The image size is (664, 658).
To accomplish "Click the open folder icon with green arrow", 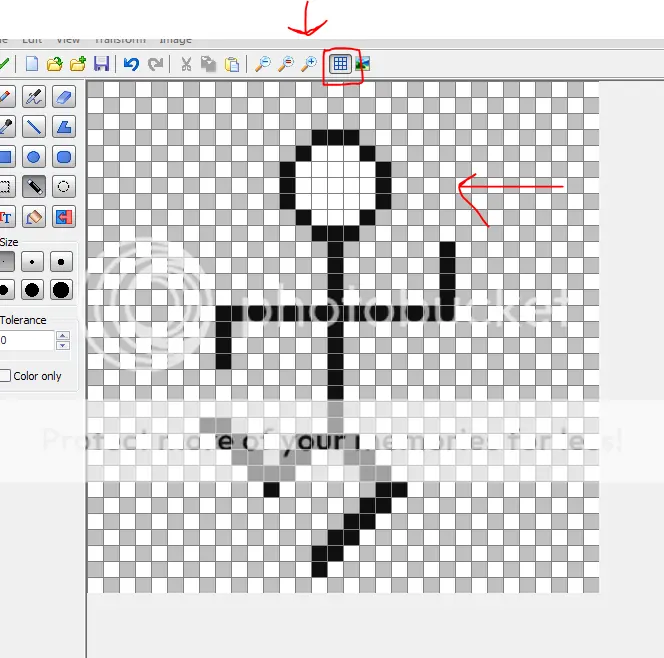I will [x=55, y=64].
